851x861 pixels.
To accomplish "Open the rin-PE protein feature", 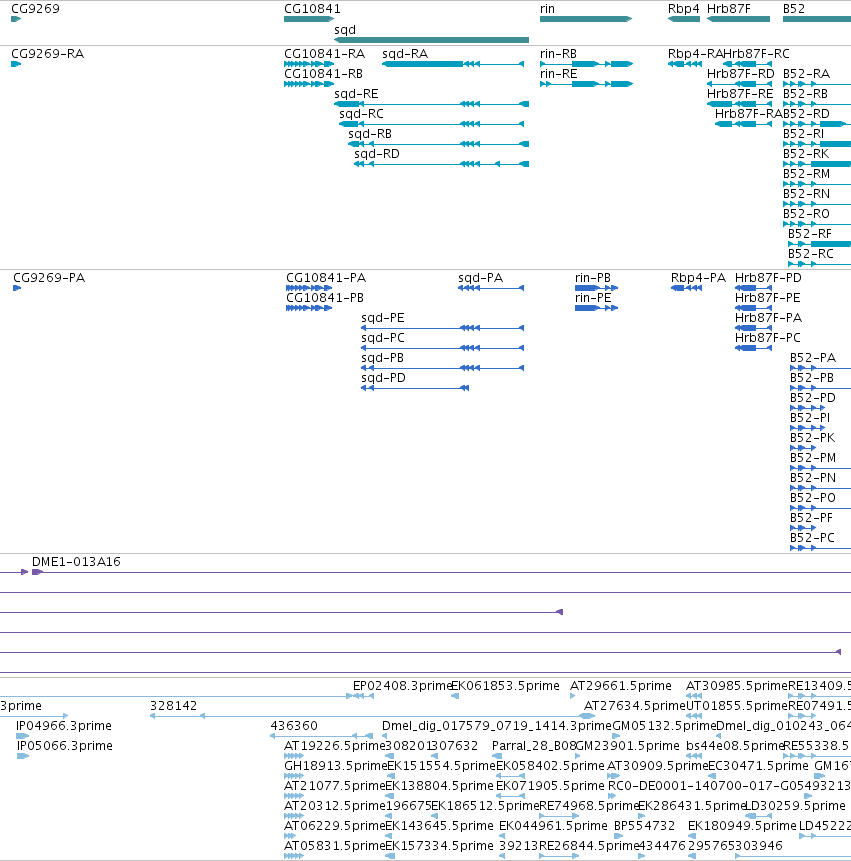I will (x=596, y=308).
